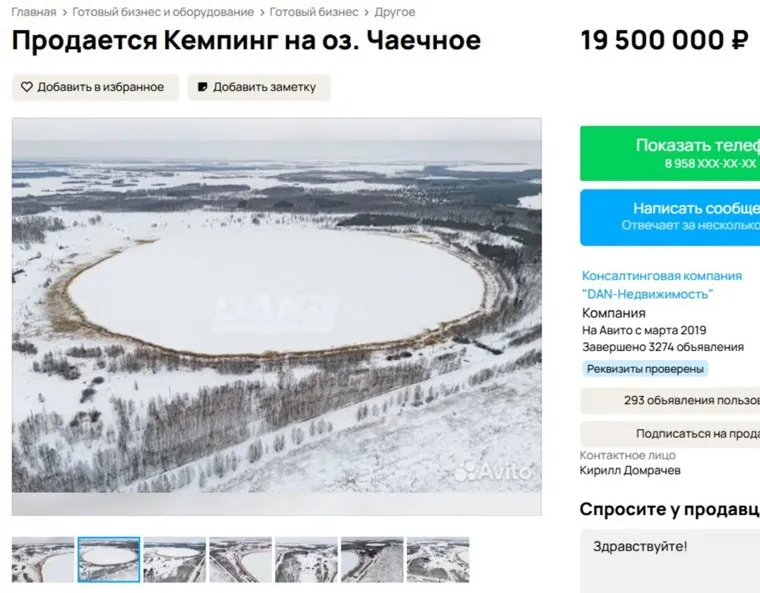Open the last thumbnail in gallery
760x593 pixels.
(x=438, y=560)
